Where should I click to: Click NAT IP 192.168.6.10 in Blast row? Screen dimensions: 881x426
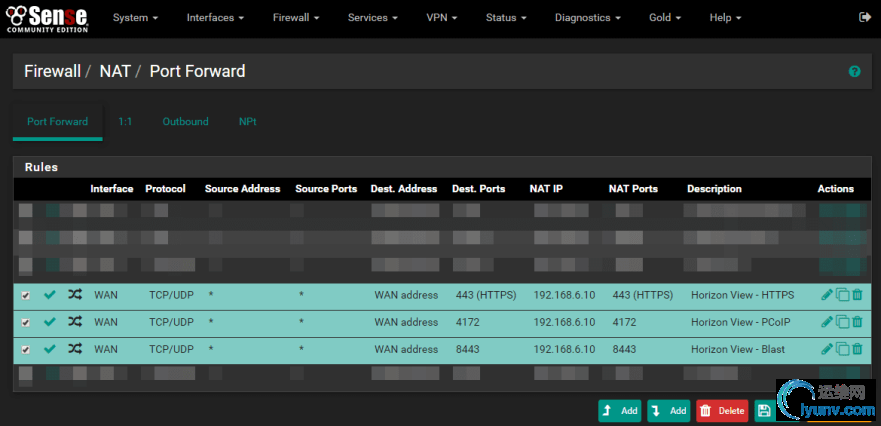pos(564,349)
